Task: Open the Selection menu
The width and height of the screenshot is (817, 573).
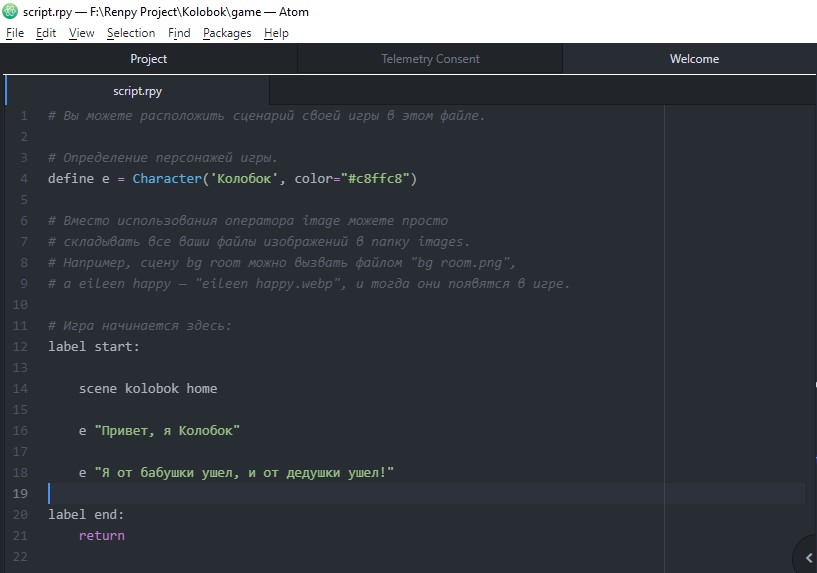Action: pos(131,33)
